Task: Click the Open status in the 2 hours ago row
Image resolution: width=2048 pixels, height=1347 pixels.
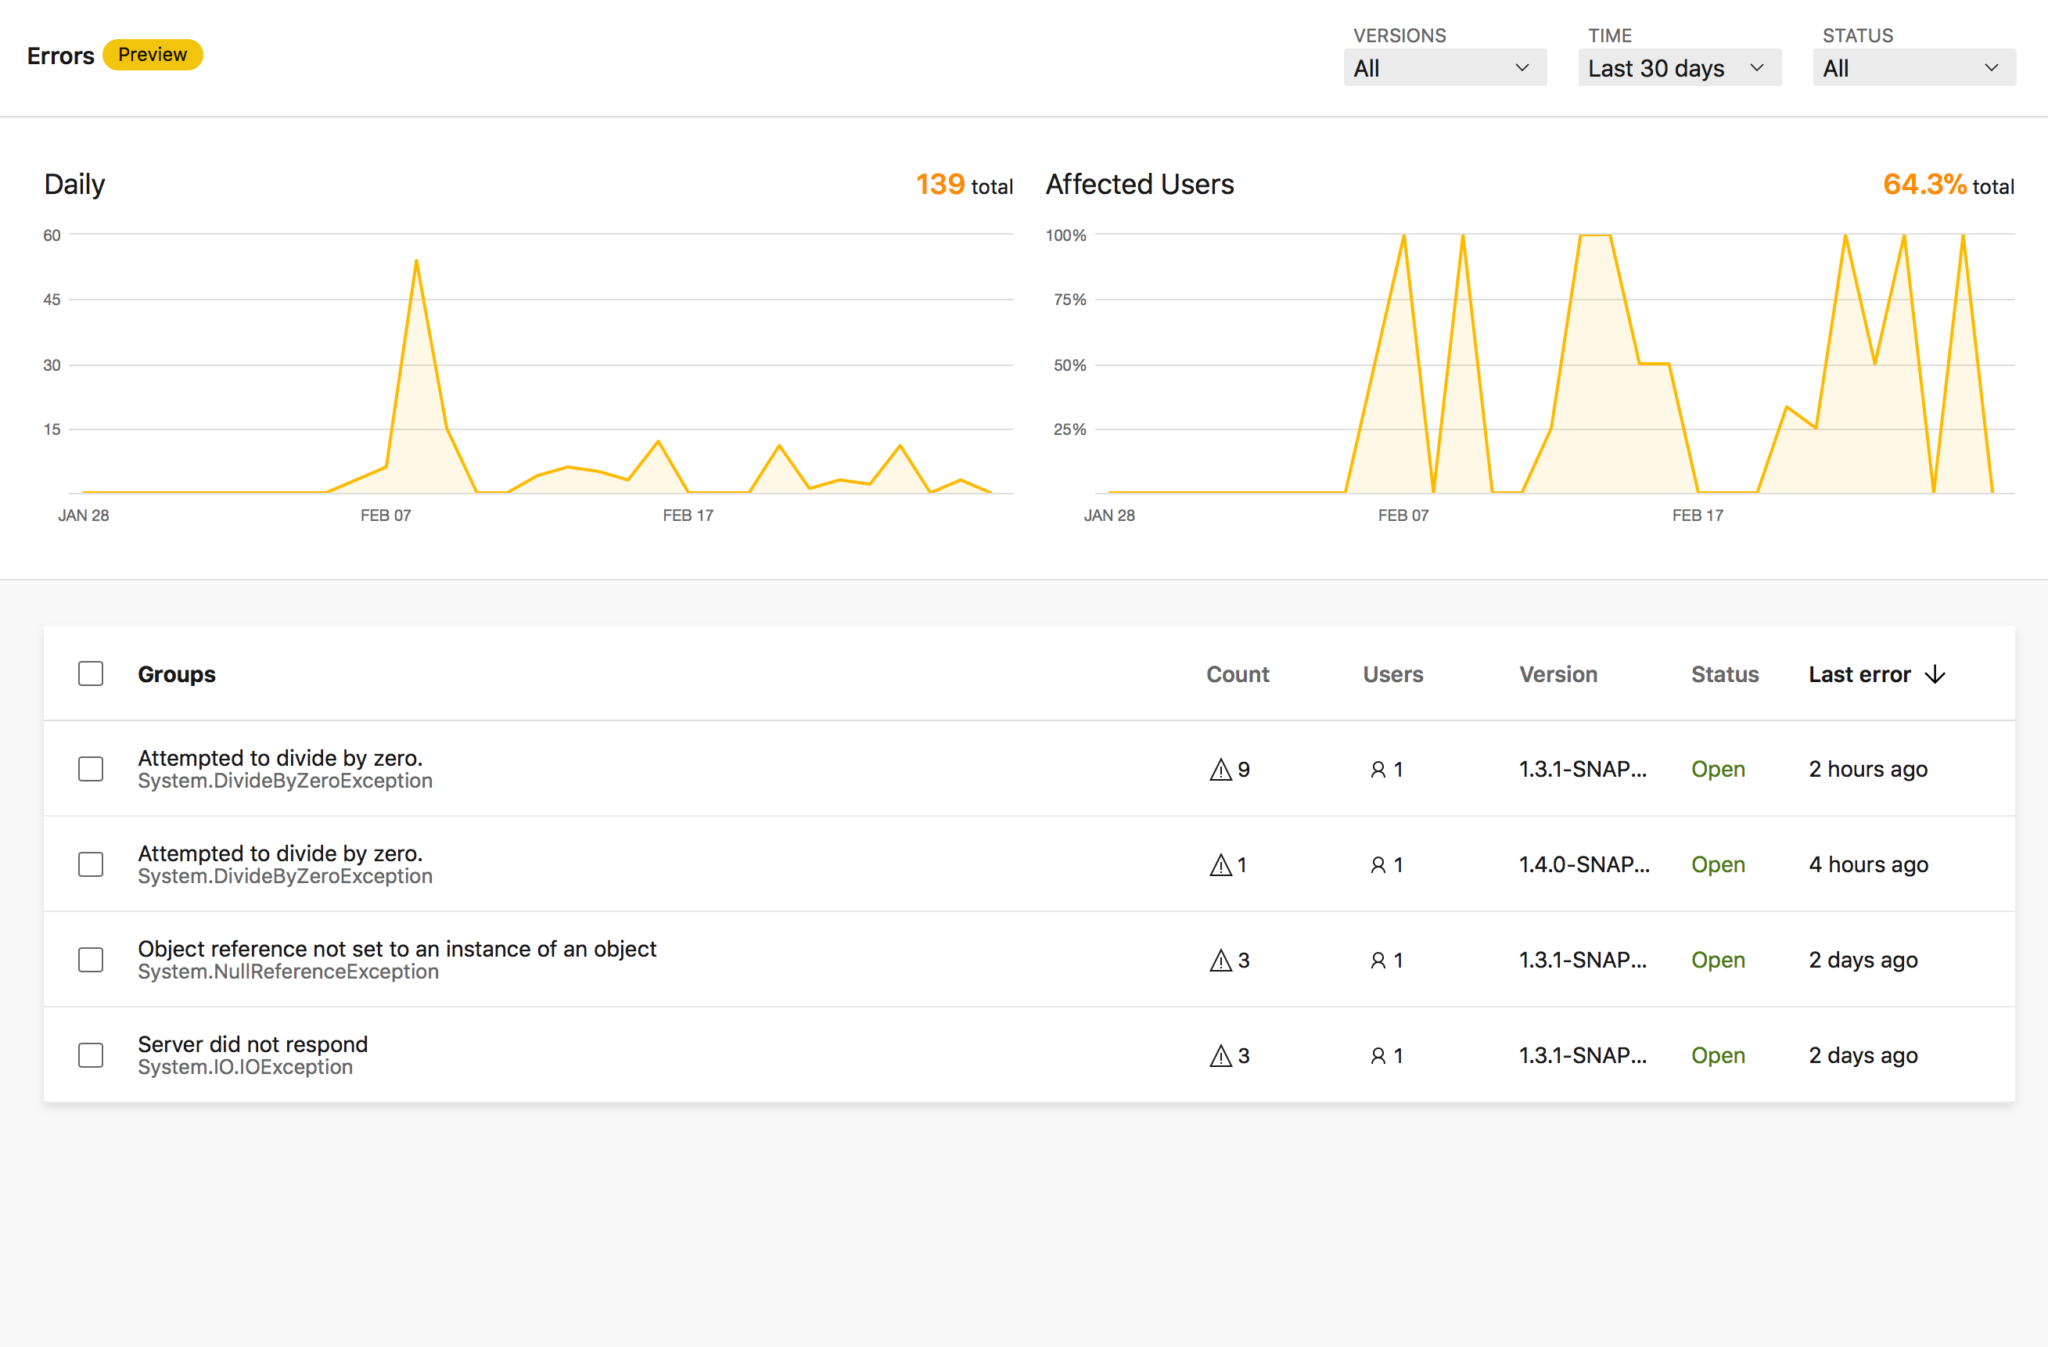Action: [x=1718, y=769]
